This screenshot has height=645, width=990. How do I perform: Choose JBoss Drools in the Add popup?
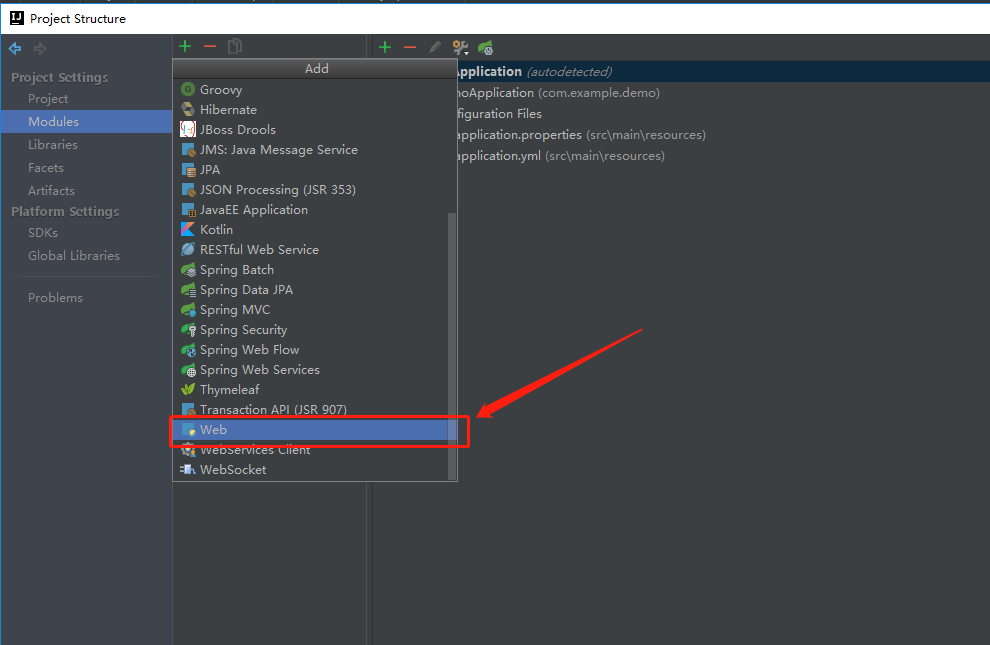314,129
